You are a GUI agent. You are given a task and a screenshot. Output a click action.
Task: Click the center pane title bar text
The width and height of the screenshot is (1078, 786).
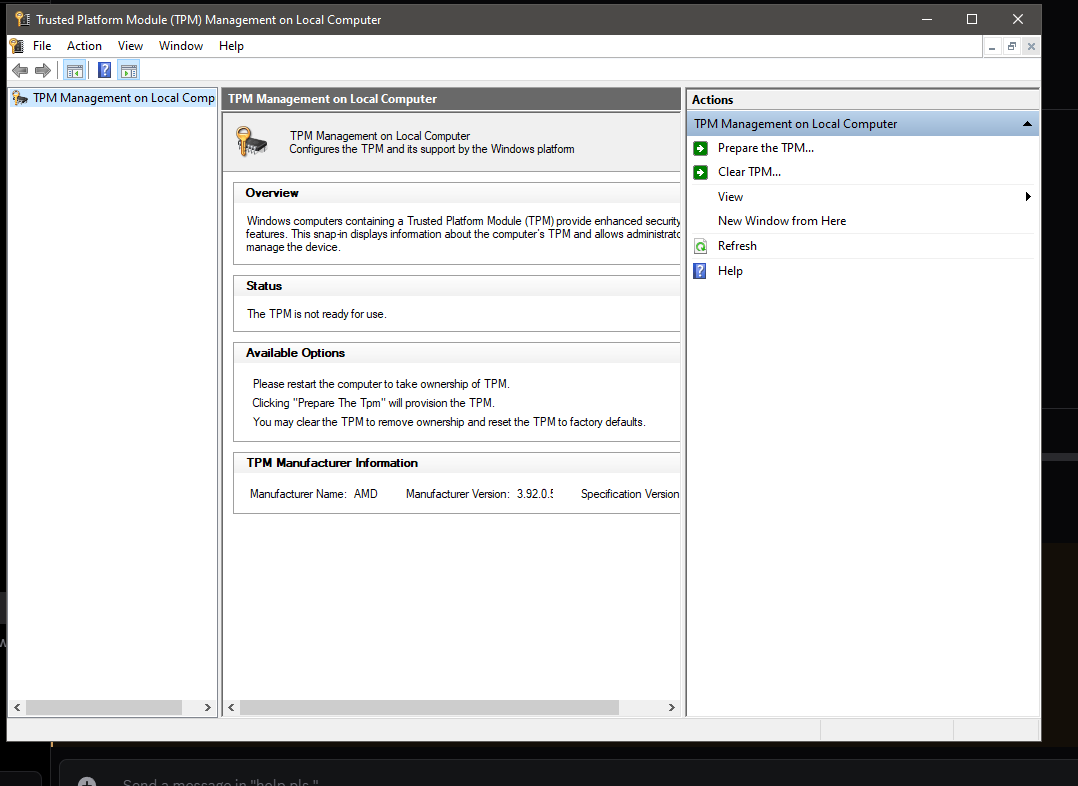[332, 99]
